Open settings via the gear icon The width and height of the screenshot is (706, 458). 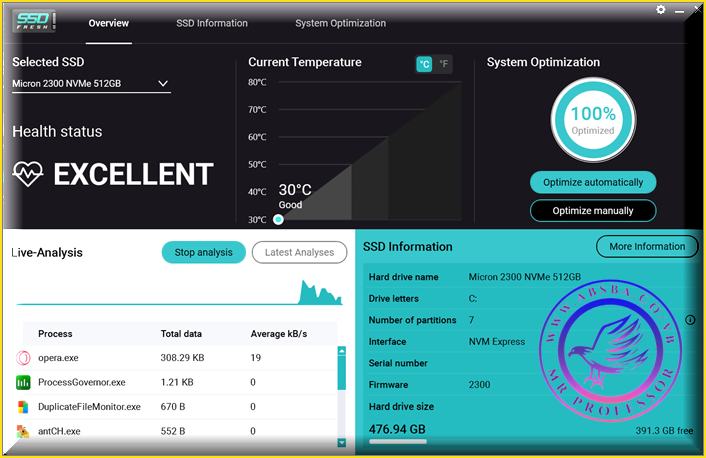coord(661,9)
